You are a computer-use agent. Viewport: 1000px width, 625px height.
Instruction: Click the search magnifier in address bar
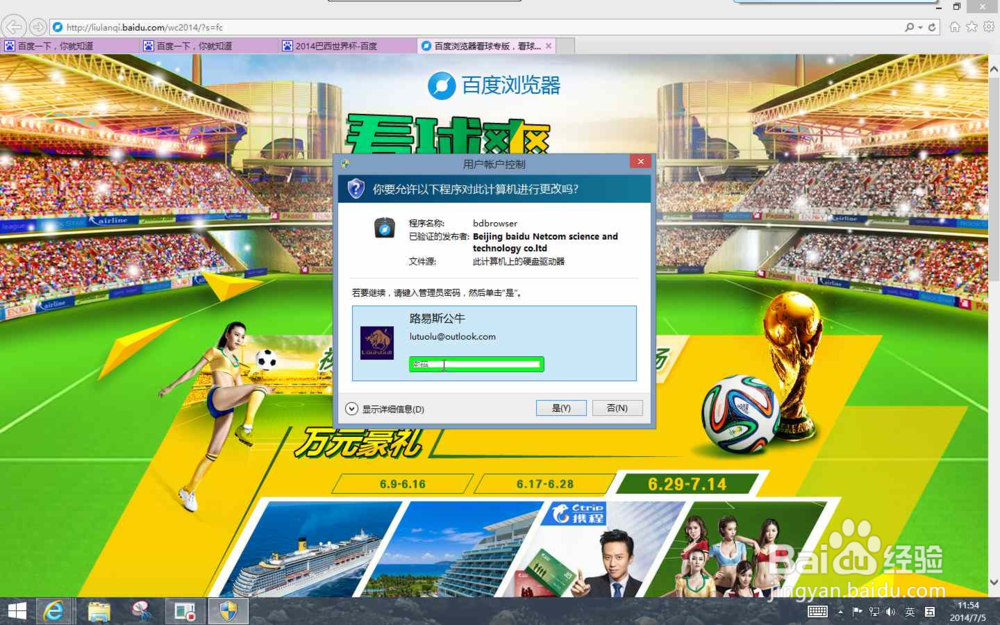[x=909, y=27]
